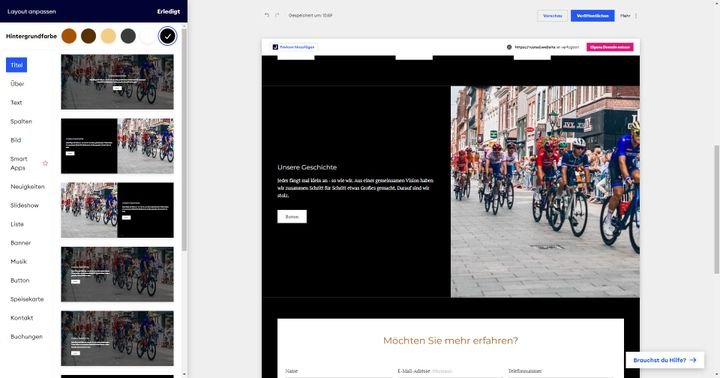720x378 pixels.
Task: Choose the white background color swatch
Action: 148,36
